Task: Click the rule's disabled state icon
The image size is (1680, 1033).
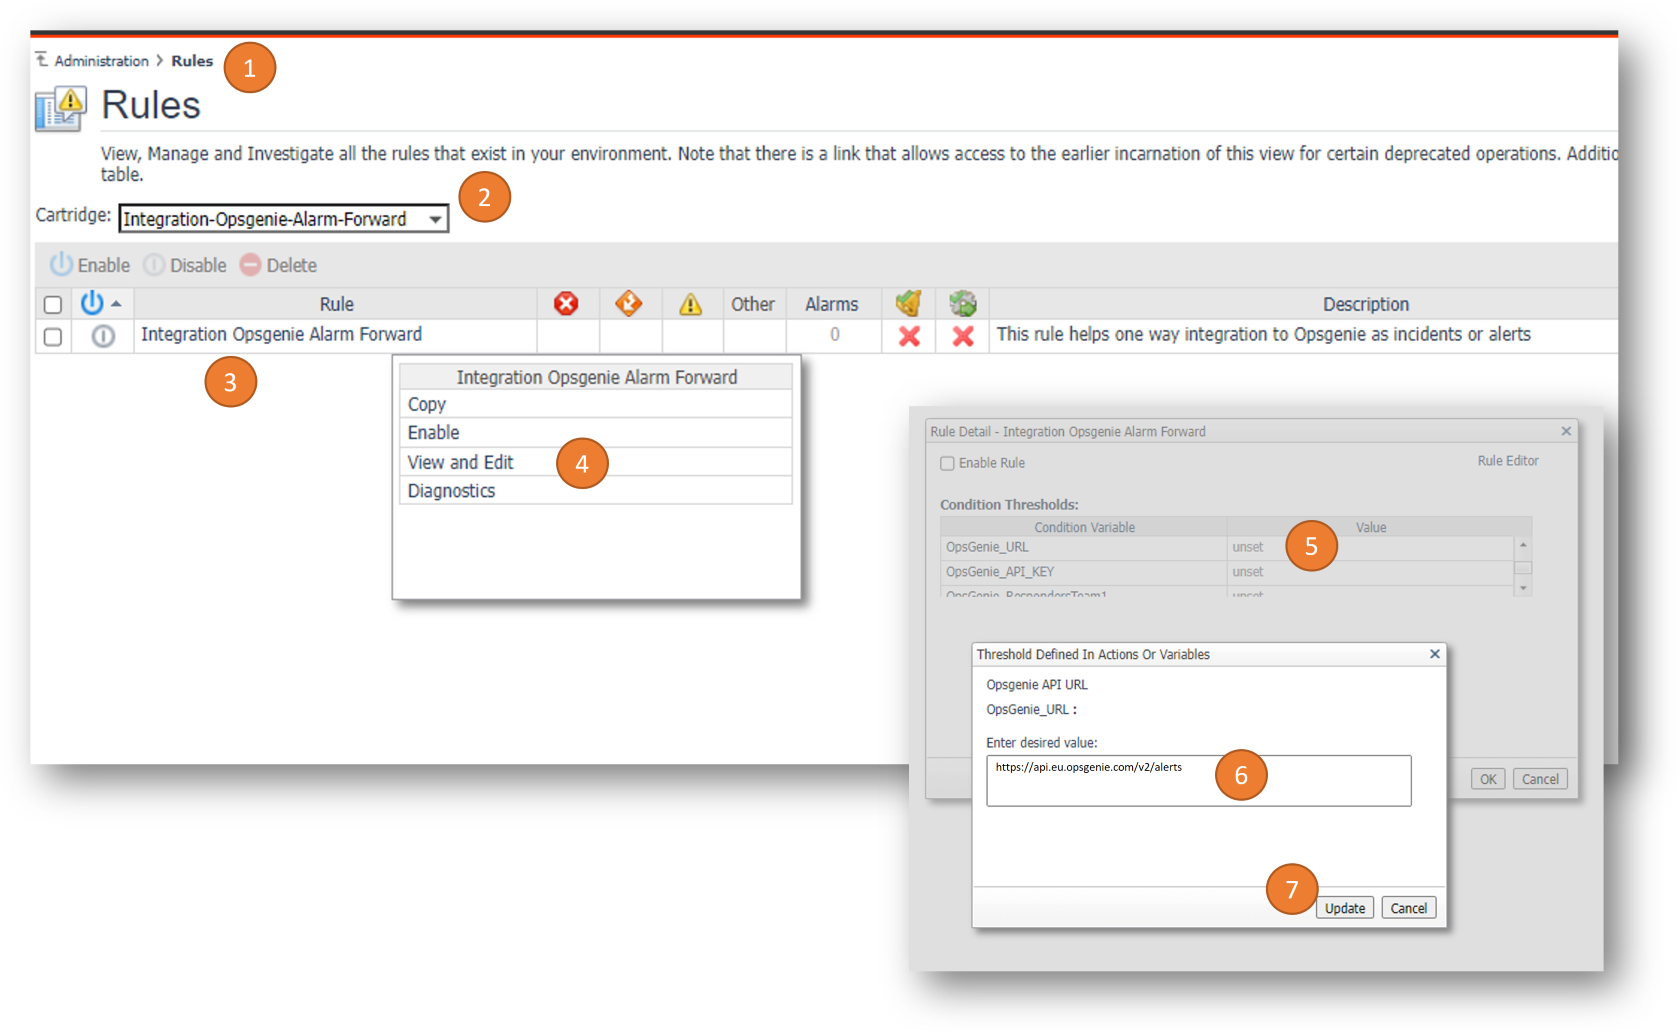Action: [x=103, y=336]
